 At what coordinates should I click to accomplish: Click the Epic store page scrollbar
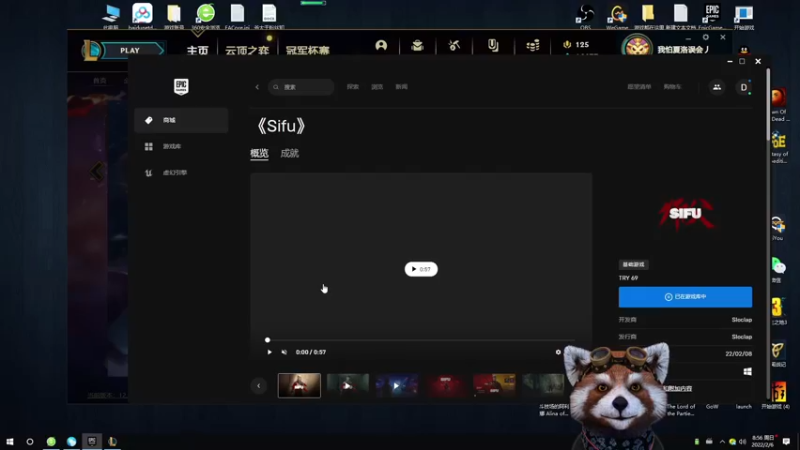(x=768, y=105)
